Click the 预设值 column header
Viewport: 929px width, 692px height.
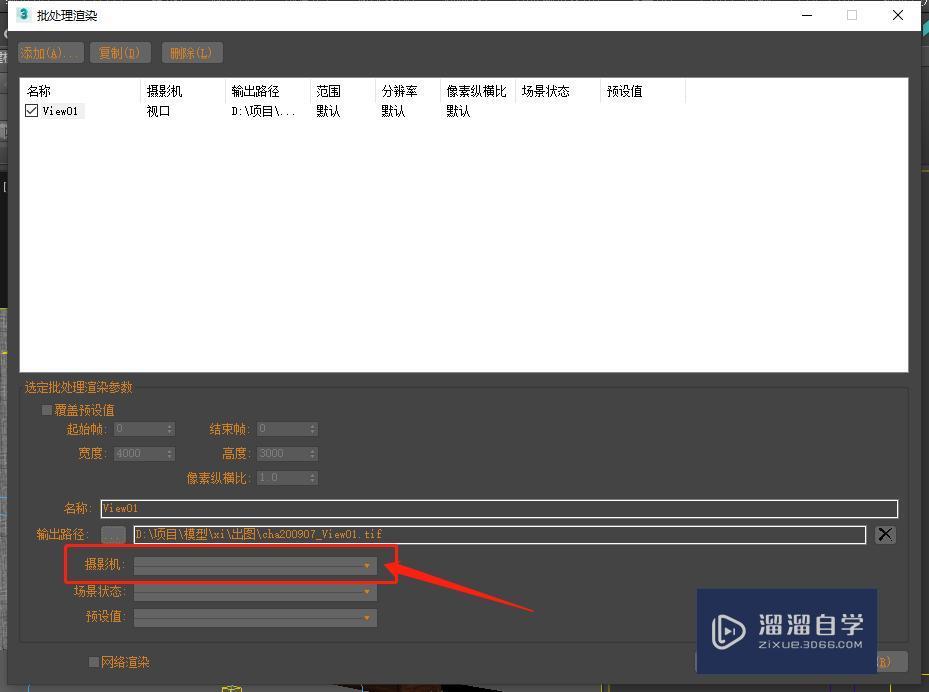pos(624,91)
